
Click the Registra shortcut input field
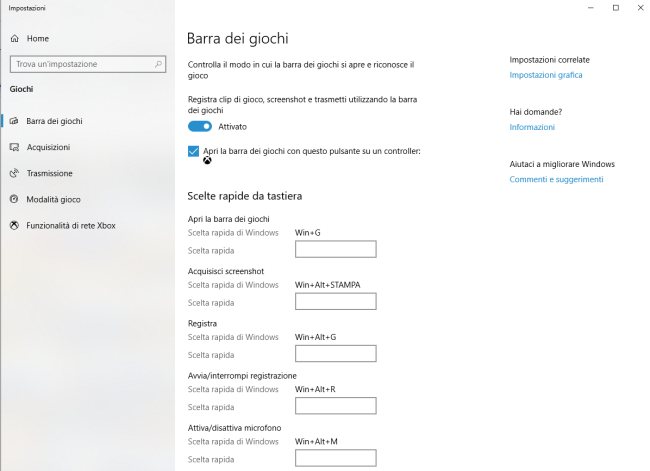(335, 353)
